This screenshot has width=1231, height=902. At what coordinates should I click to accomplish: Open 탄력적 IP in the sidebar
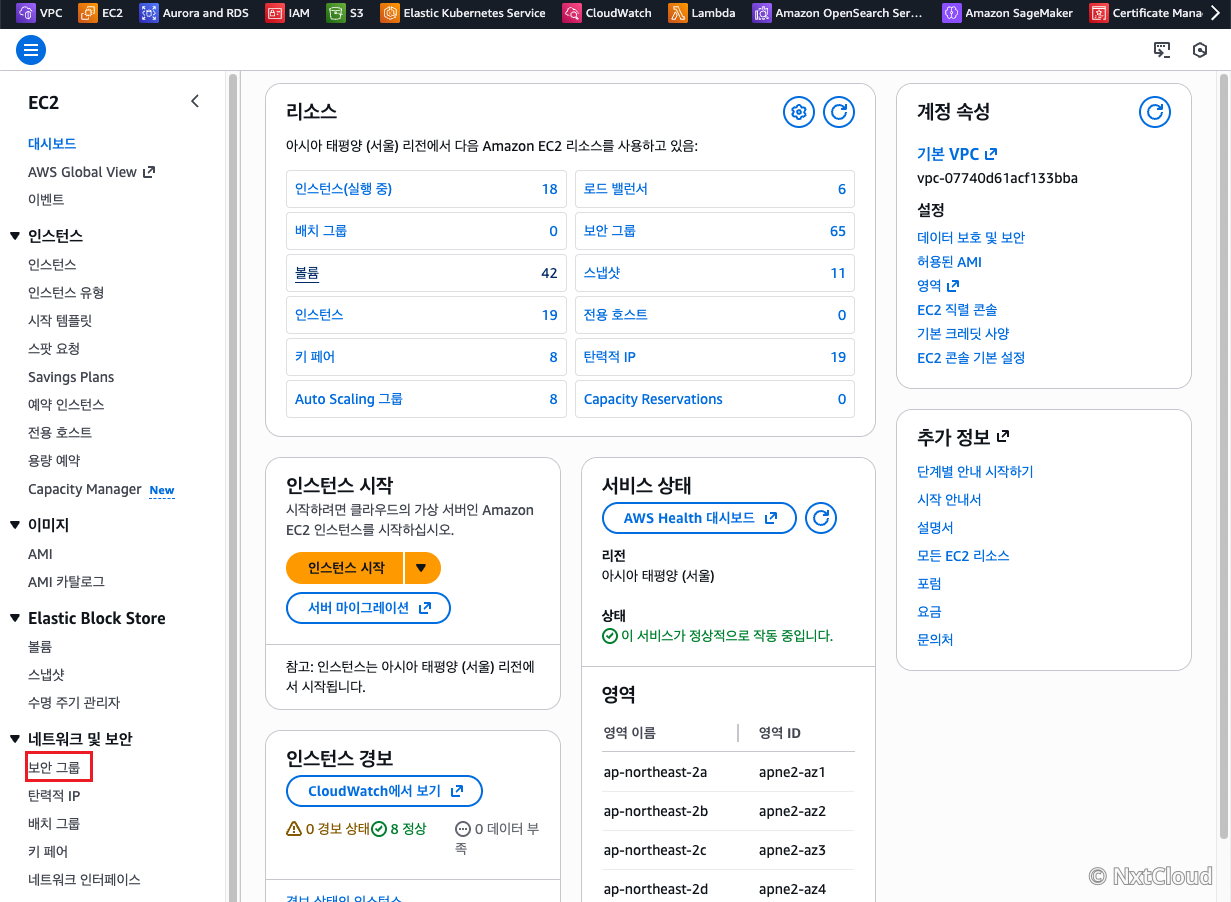[54, 796]
